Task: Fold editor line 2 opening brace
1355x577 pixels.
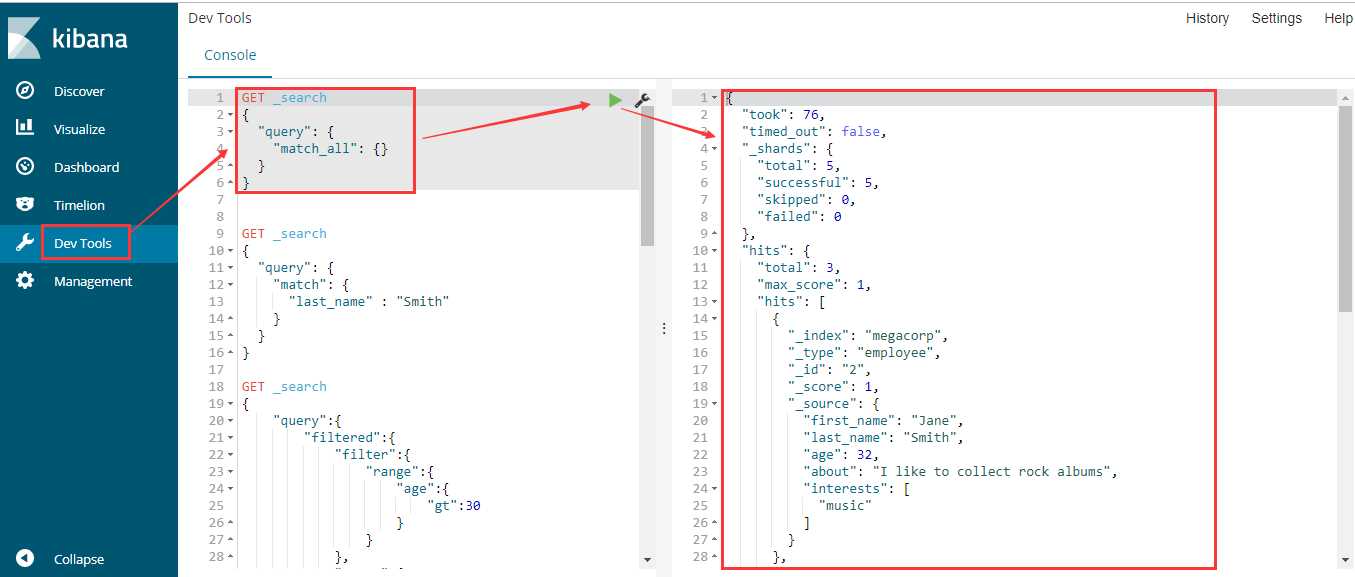Action: tap(231, 115)
